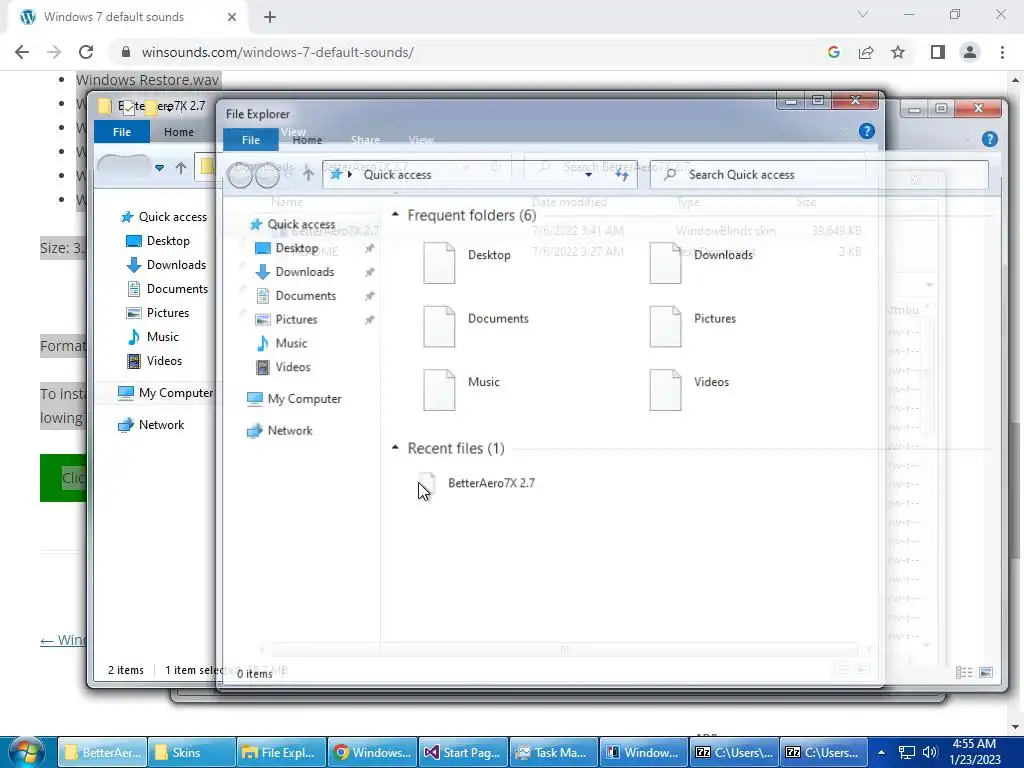The image size is (1024, 768).
Task: Open Videos folder in Frequent folders
Action: coord(689,389)
